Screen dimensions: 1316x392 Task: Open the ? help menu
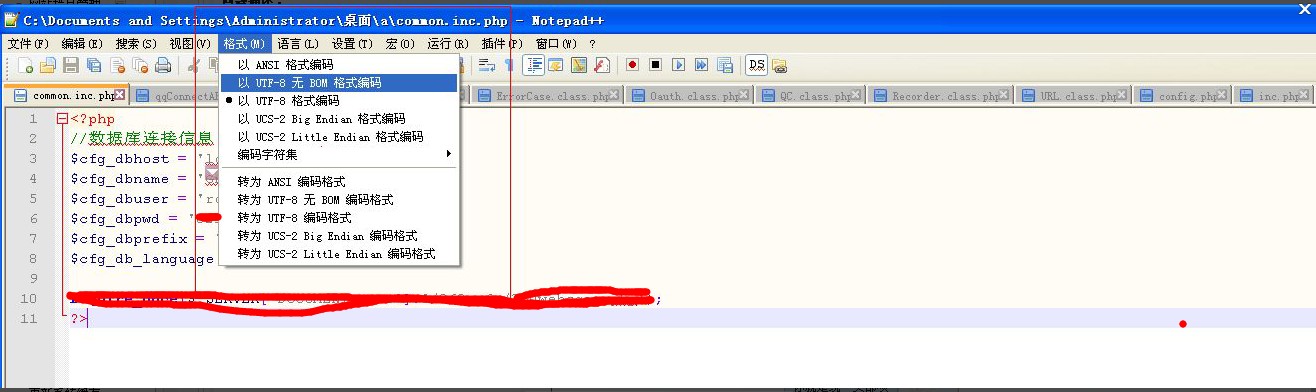coord(592,44)
